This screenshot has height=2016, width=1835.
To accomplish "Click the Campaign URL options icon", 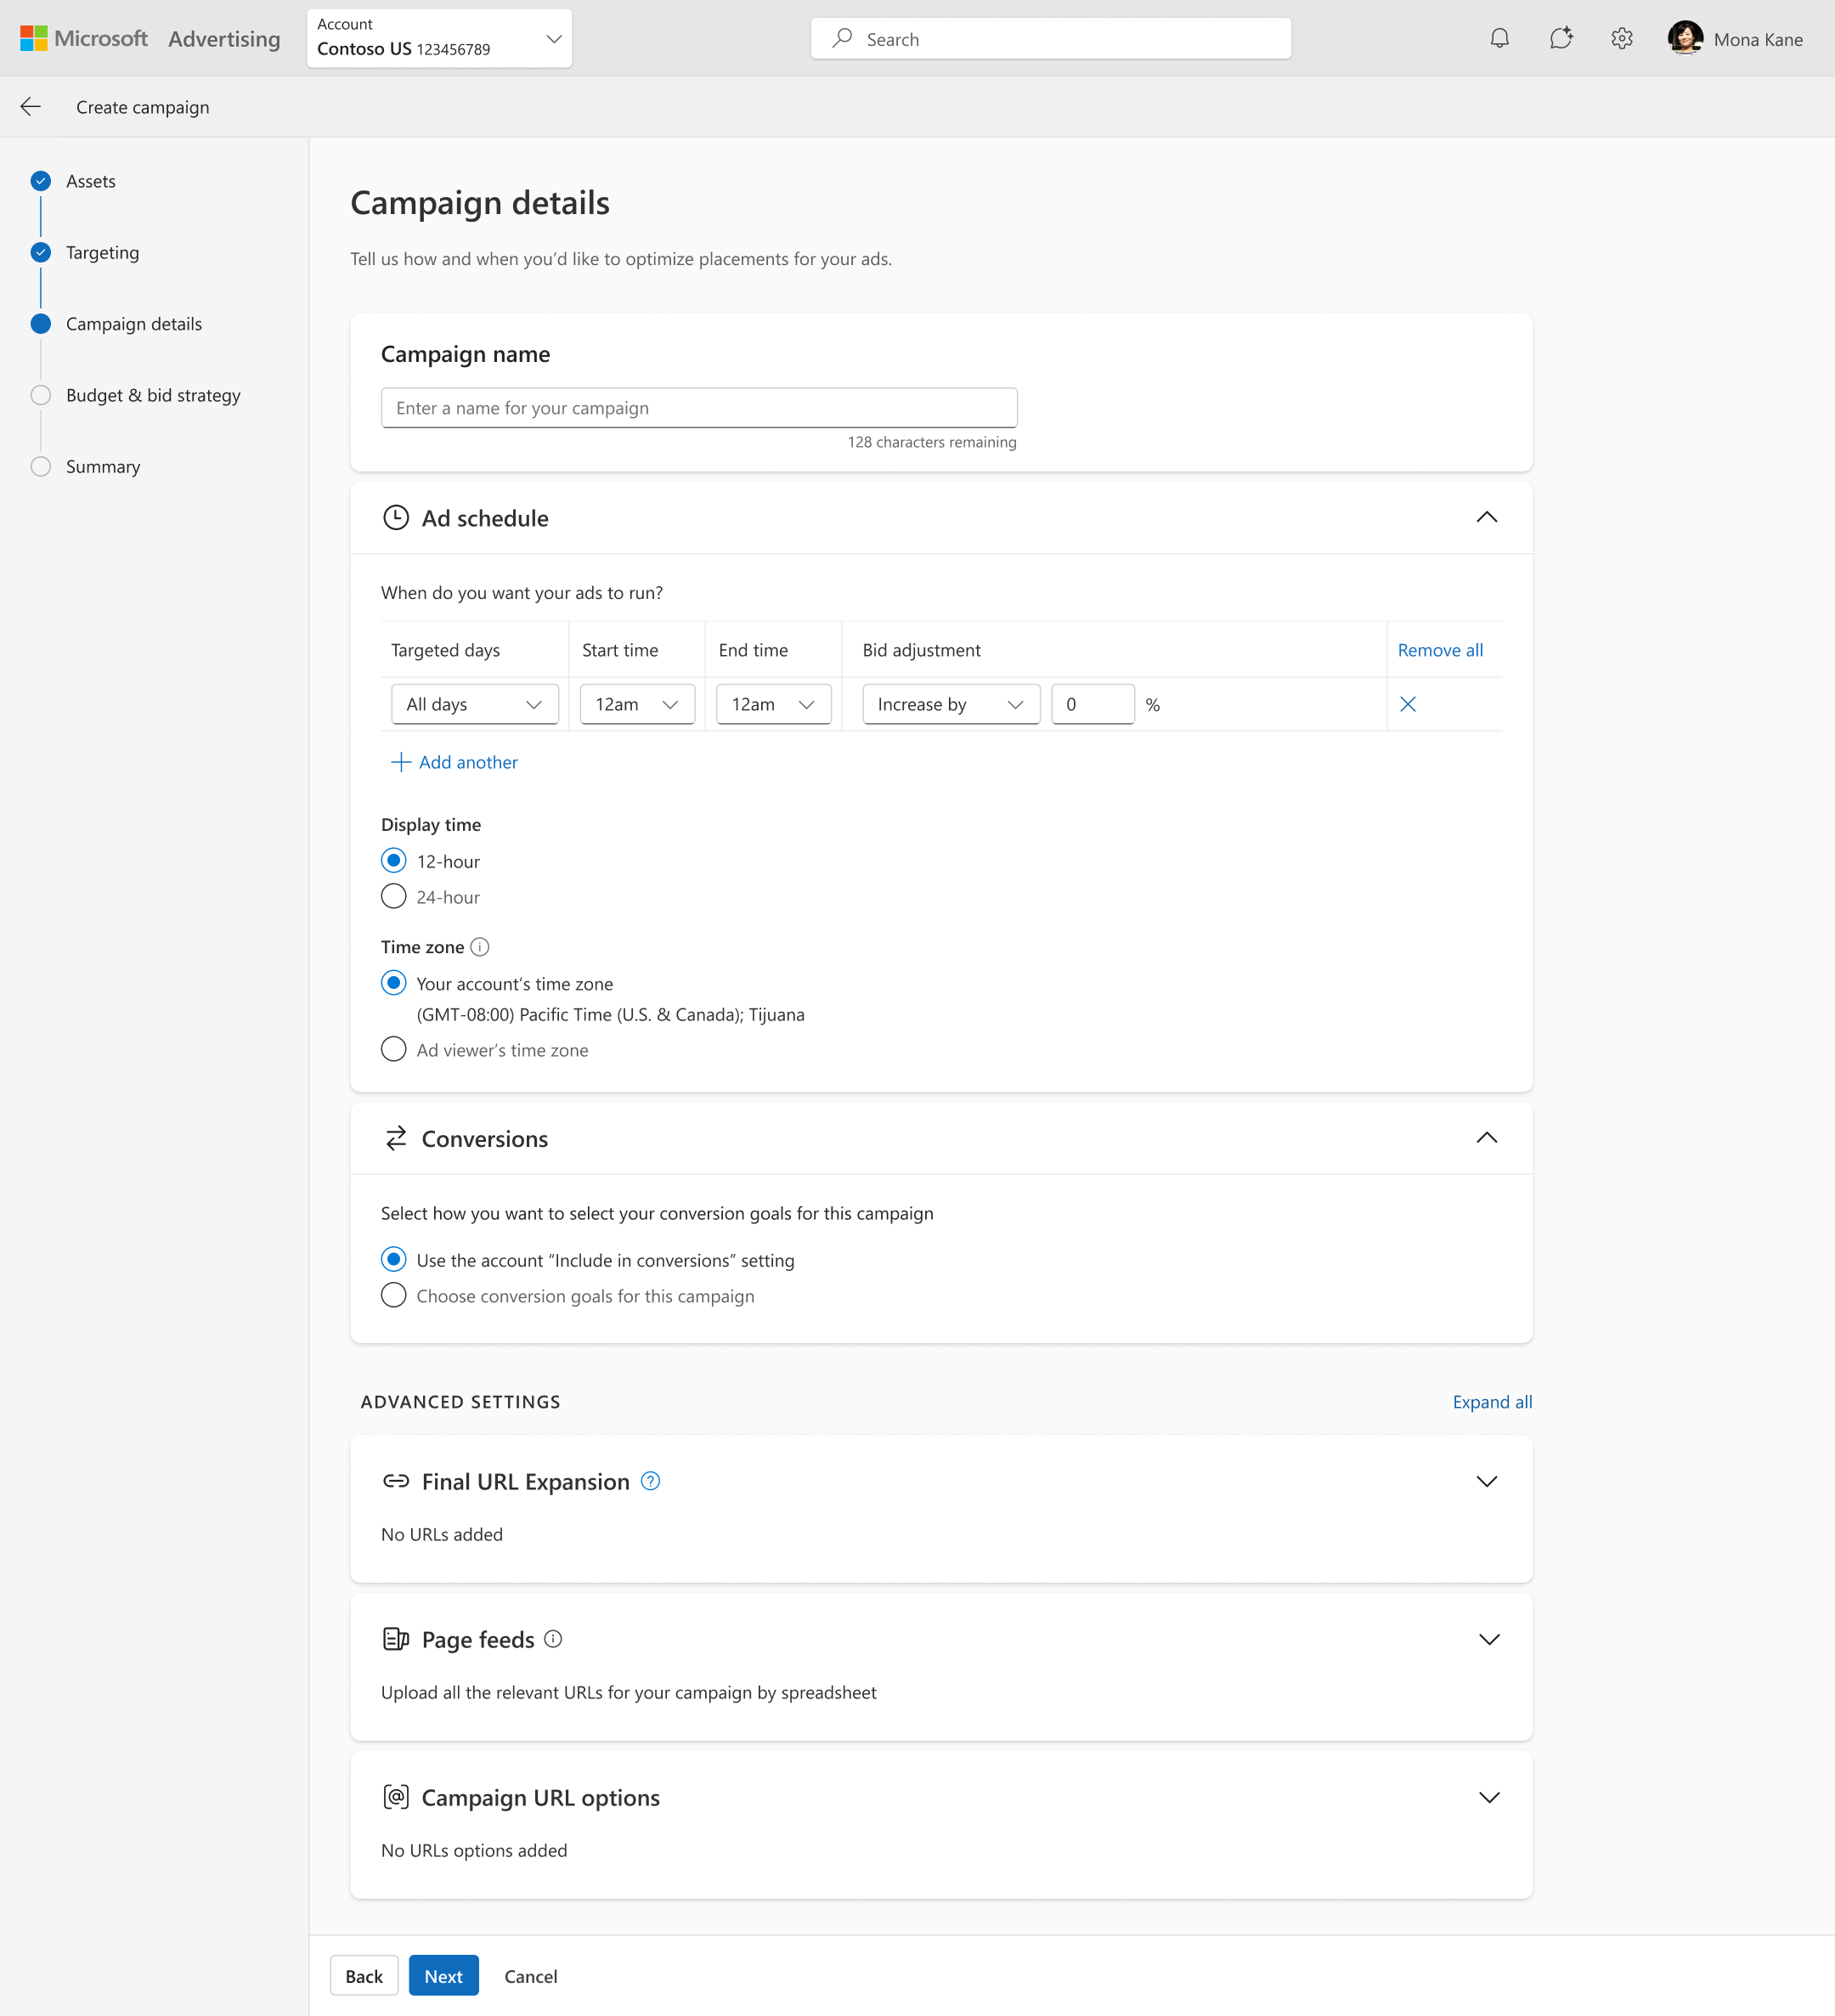I will click(x=396, y=1797).
